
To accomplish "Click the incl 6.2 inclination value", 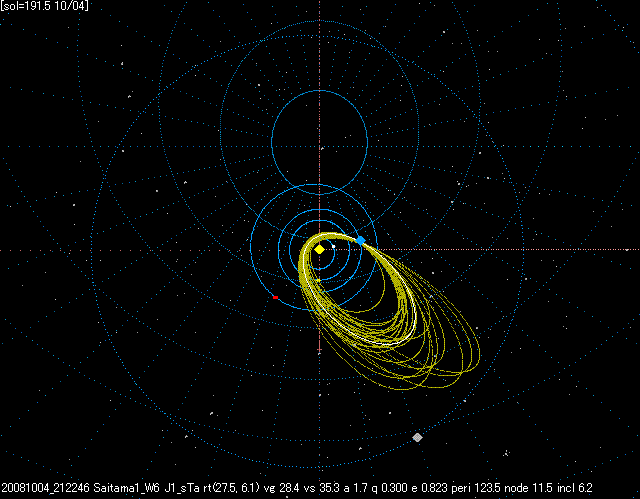I will 575,488.
